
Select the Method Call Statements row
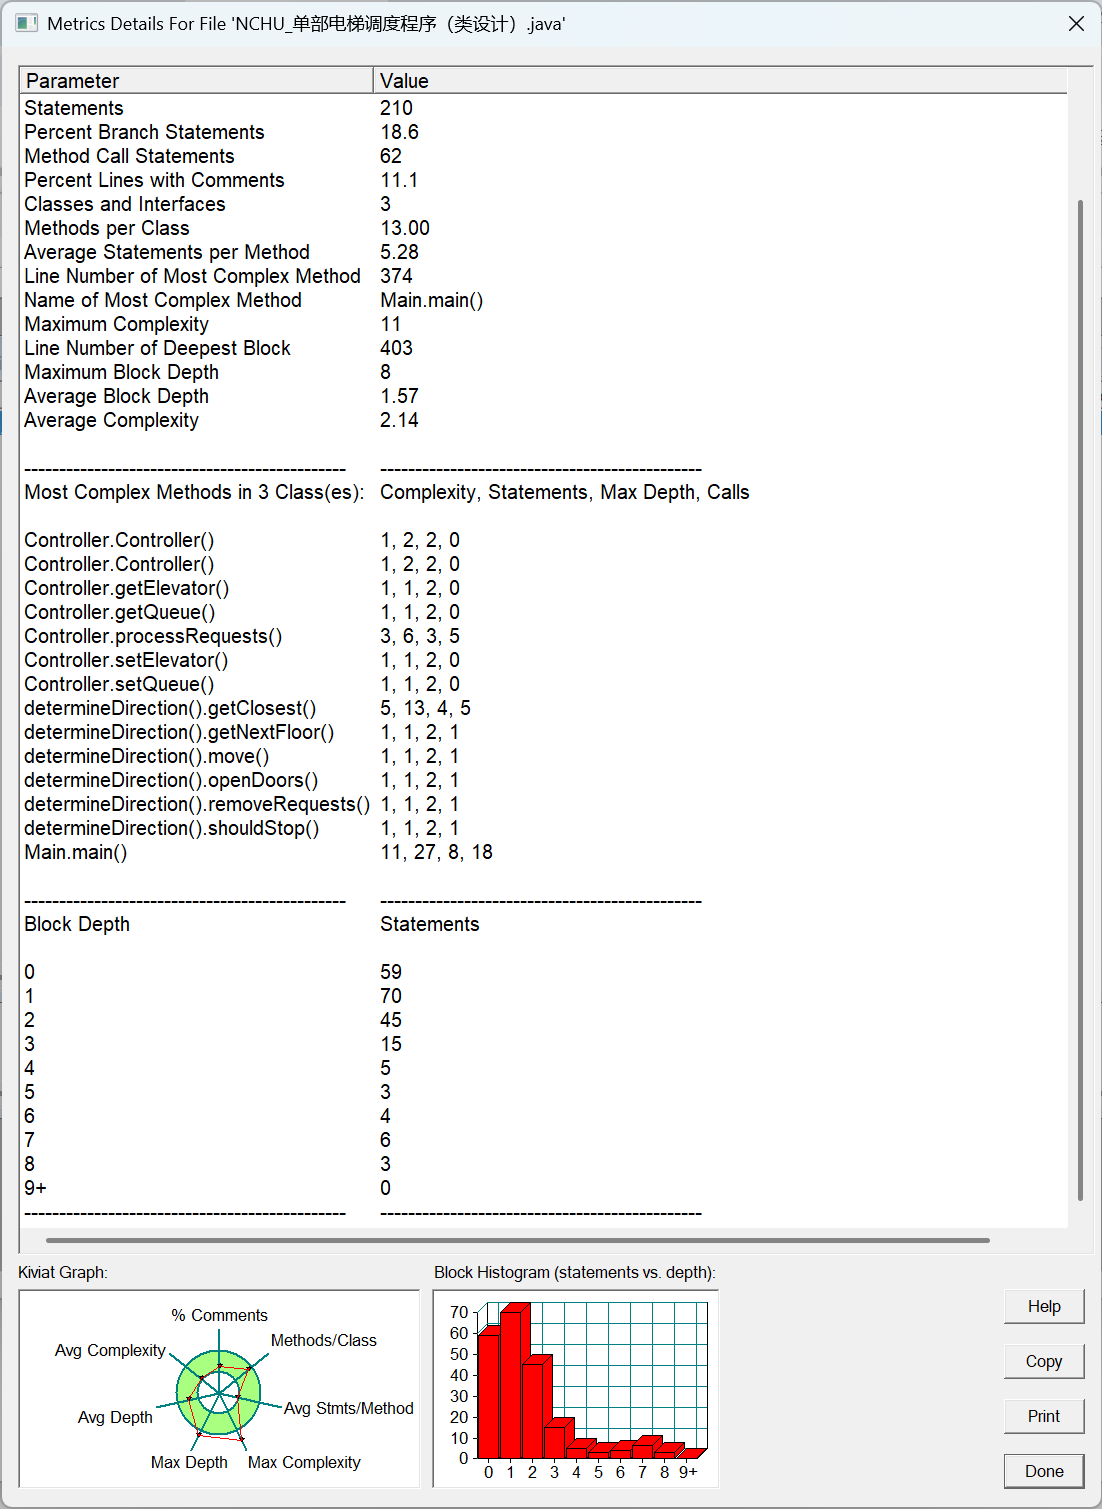(x=543, y=156)
